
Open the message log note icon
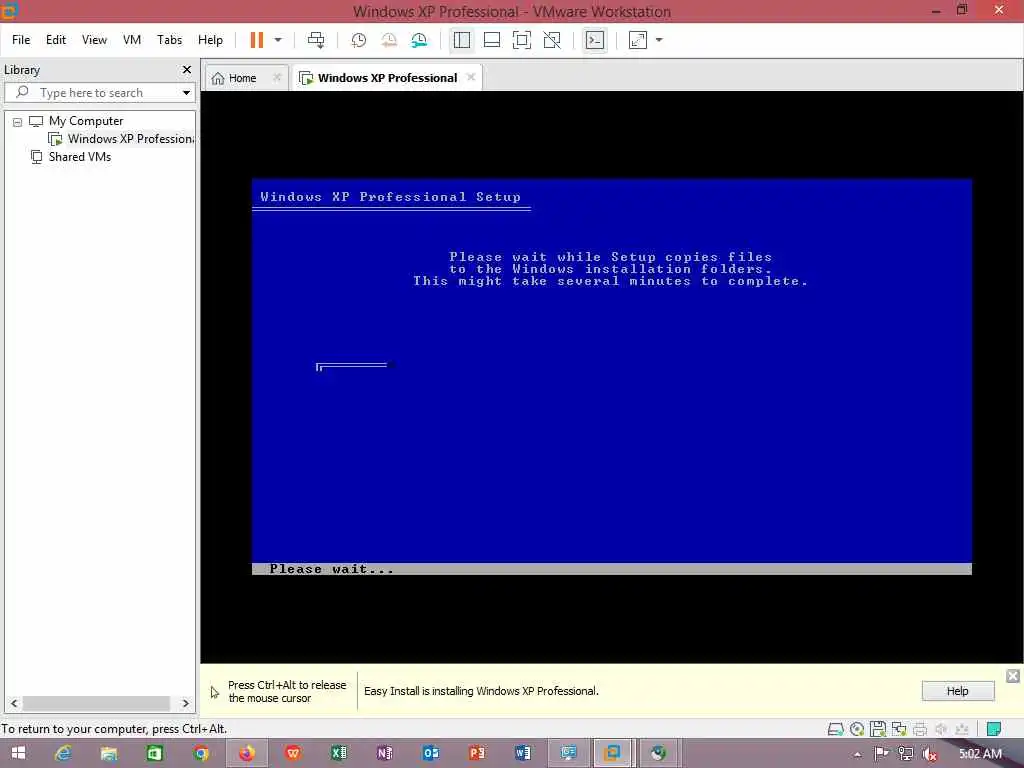[994, 729]
